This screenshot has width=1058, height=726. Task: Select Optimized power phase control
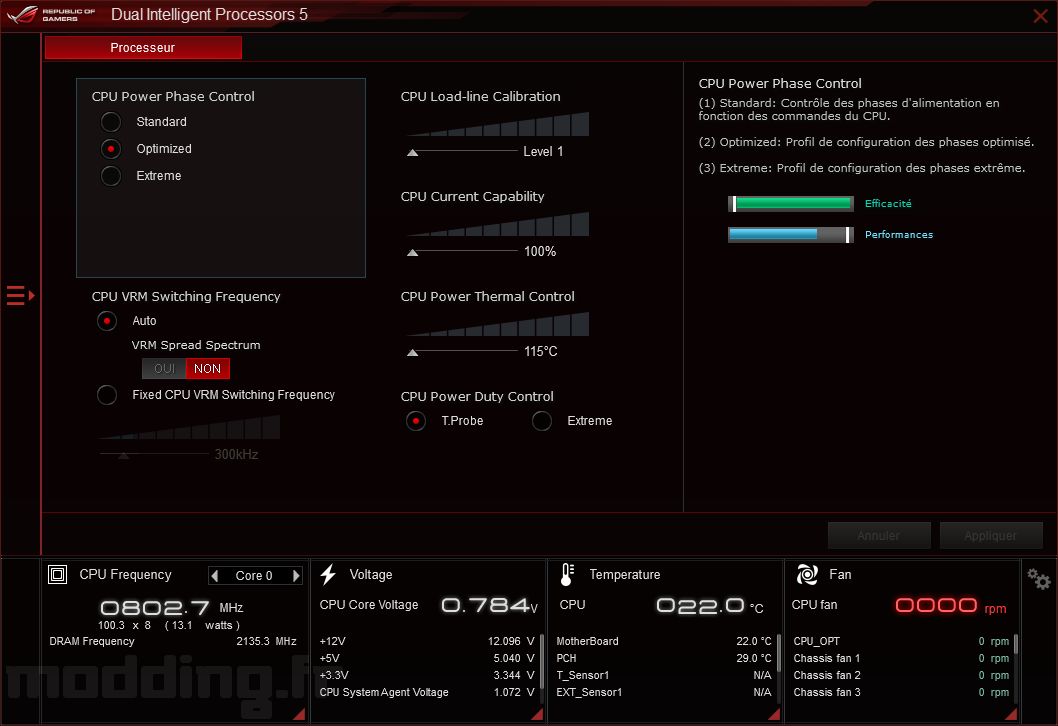111,149
